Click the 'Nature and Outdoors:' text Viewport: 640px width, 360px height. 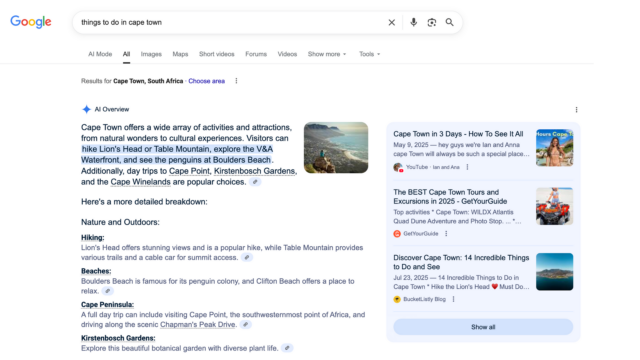click(120, 222)
